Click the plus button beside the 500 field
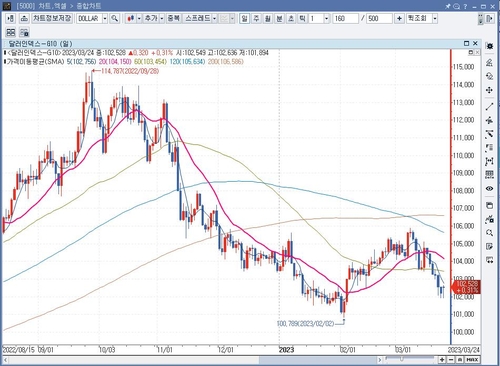The width and height of the screenshot is (500, 366). pos(399,18)
